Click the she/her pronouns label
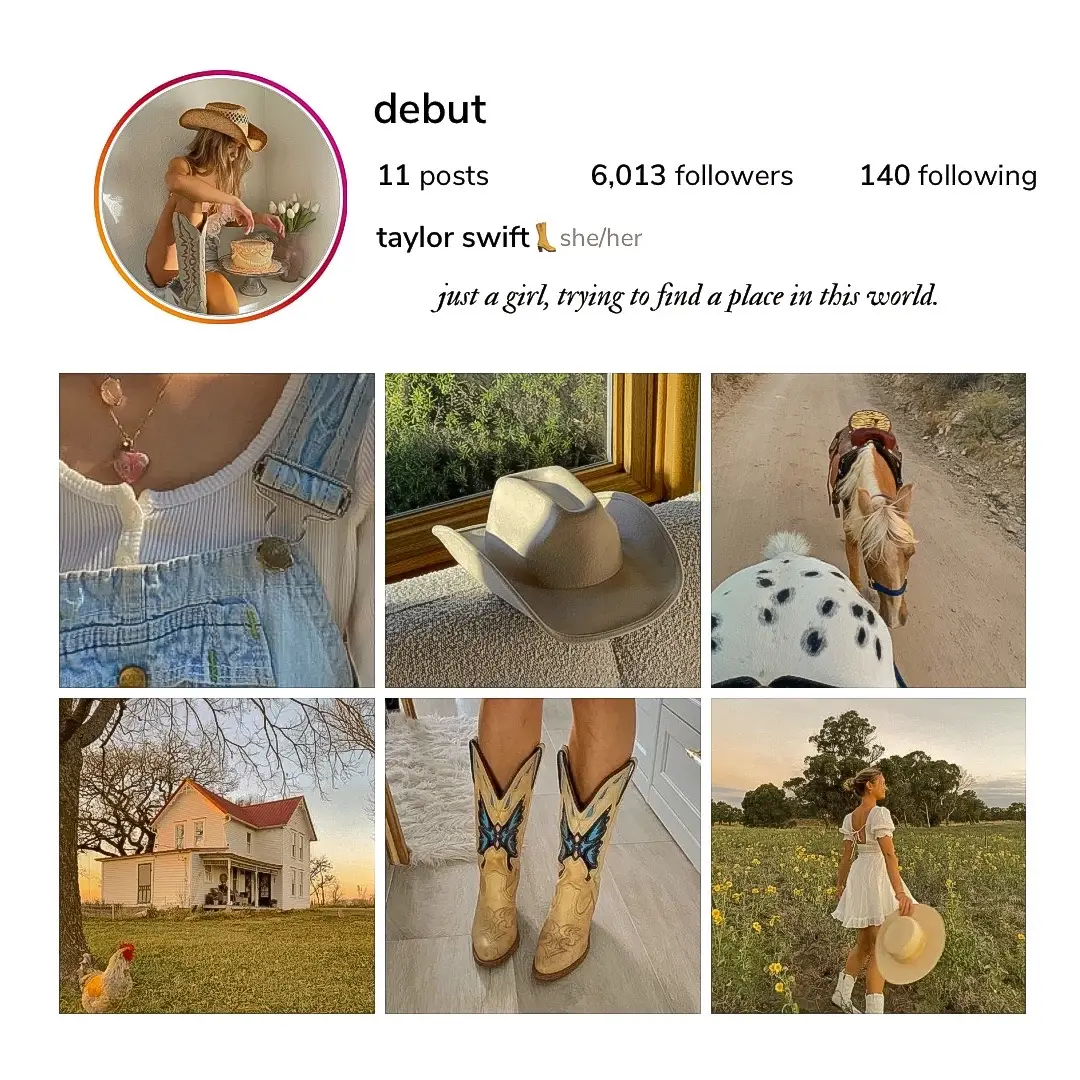1080x1080 pixels. 601,238
